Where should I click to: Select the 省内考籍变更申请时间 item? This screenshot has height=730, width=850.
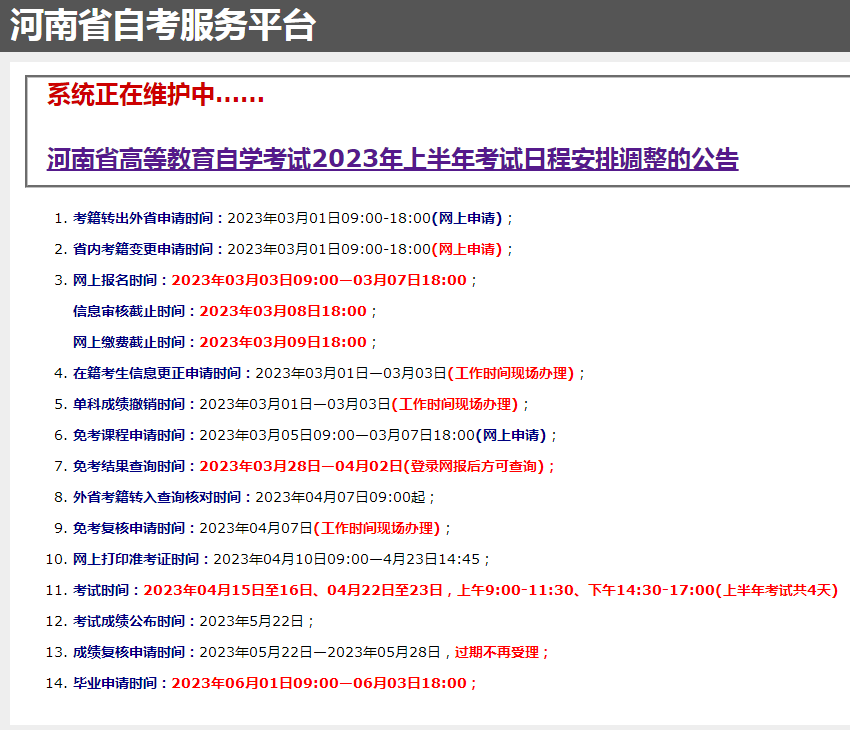[149, 249]
